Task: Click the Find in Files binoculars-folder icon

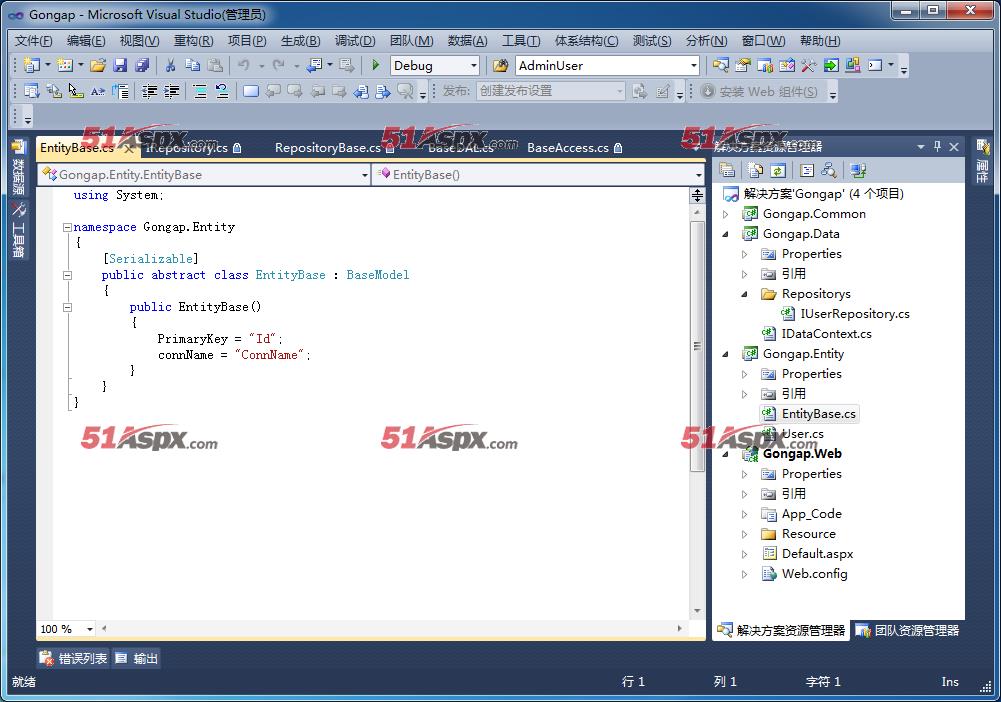Action: click(x=501, y=65)
